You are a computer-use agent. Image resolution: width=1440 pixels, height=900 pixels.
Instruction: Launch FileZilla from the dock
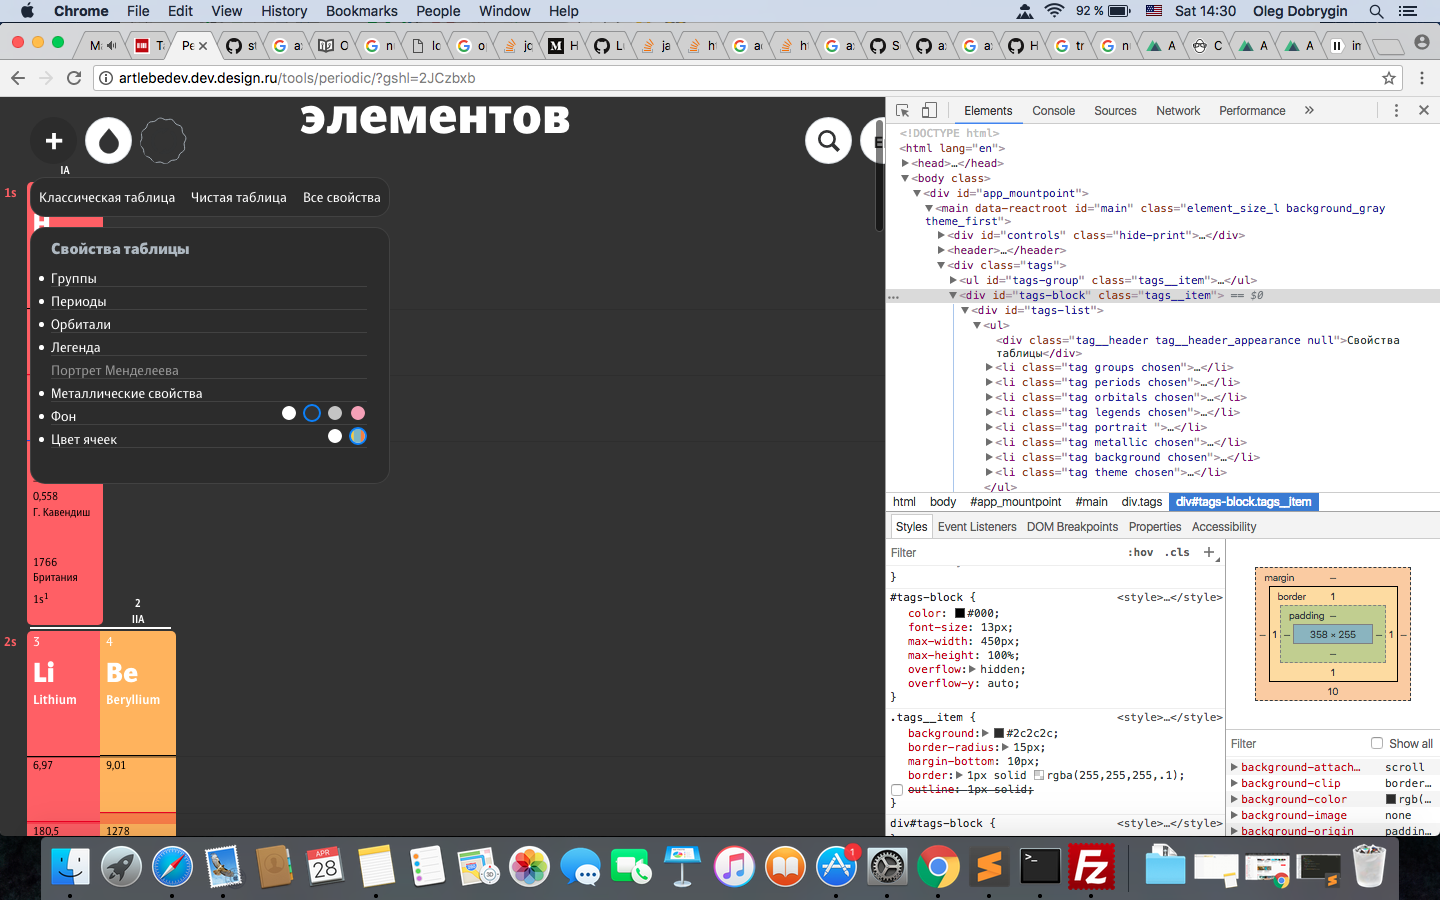click(x=1091, y=866)
